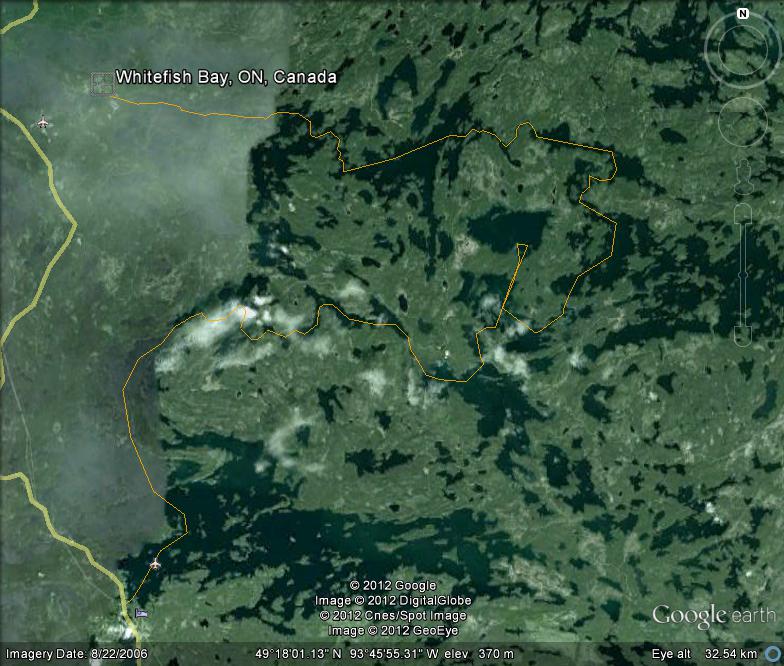This screenshot has height=666, width=784.
Task: Click the Google Earth logo
Action: click(x=713, y=615)
